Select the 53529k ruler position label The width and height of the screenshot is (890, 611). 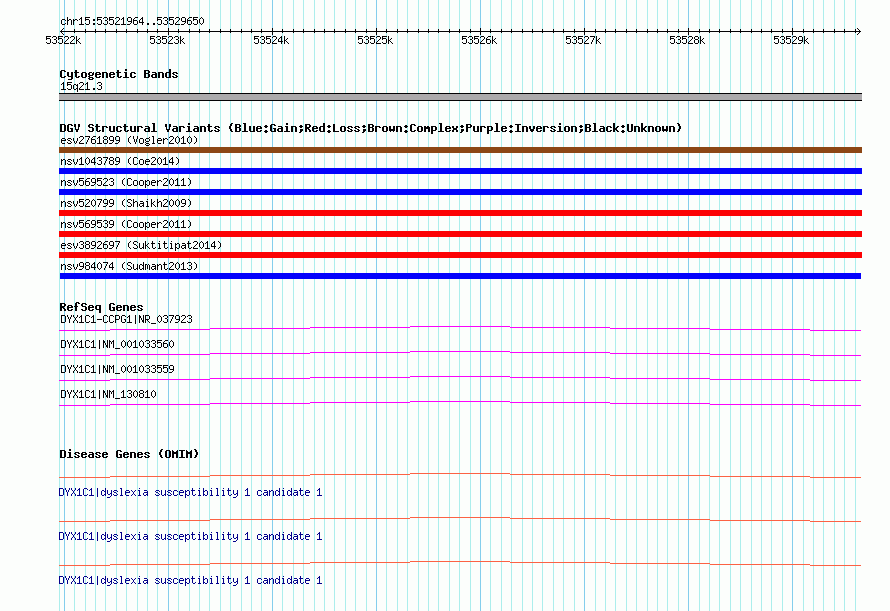tap(791, 41)
